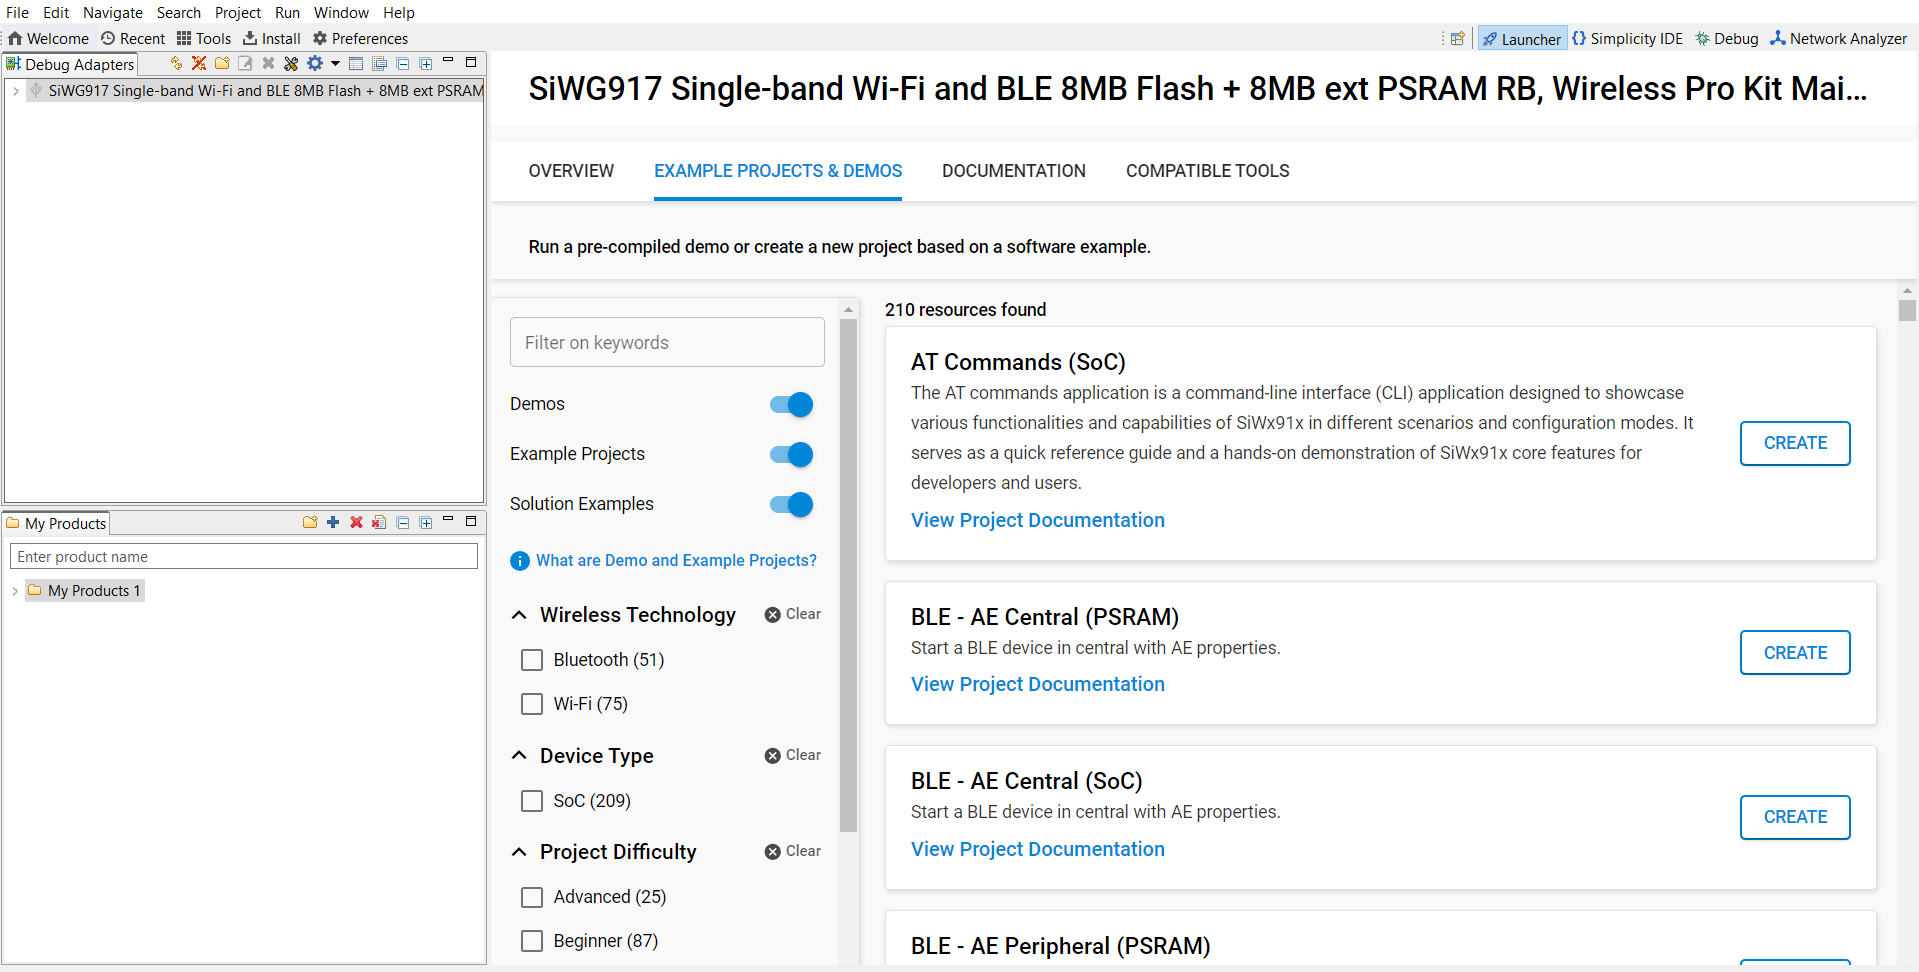
Task: Click CREATE for BLE - AE Central (PSRAM)
Action: pos(1795,652)
